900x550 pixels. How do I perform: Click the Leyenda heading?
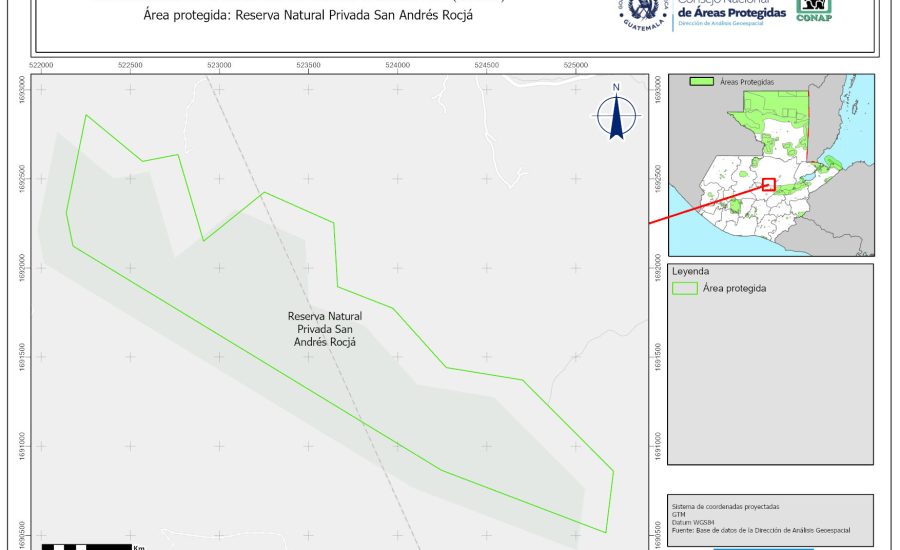(690, 271)
